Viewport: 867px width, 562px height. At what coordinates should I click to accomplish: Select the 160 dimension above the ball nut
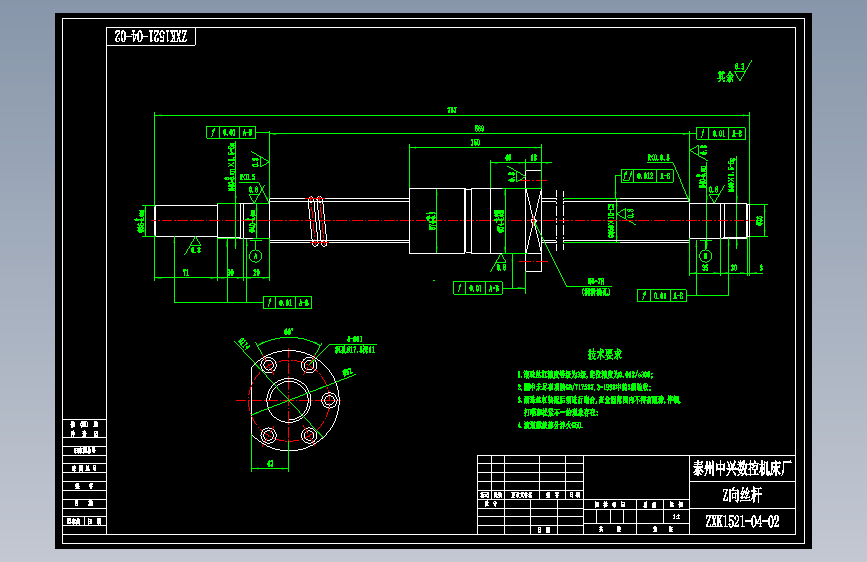[475, 142]
